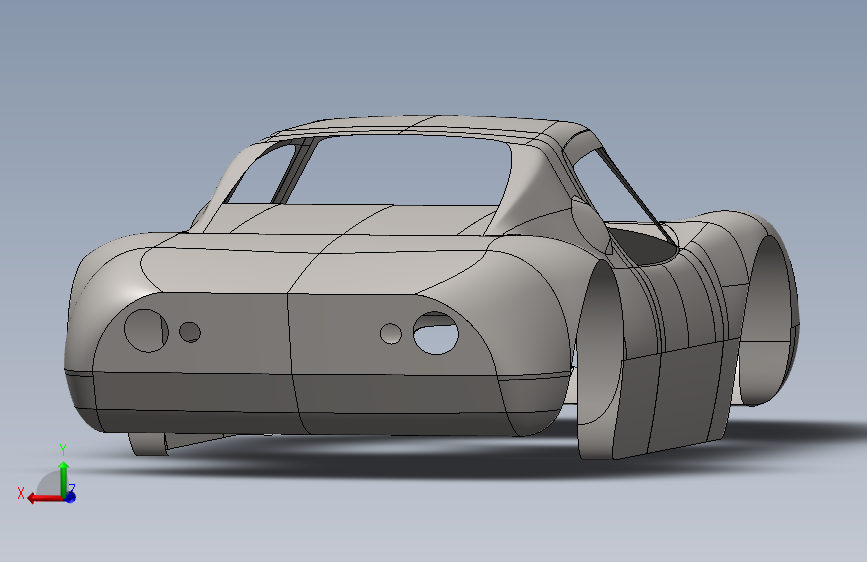Click the red X axis of orientation triad

click(45, 498)
